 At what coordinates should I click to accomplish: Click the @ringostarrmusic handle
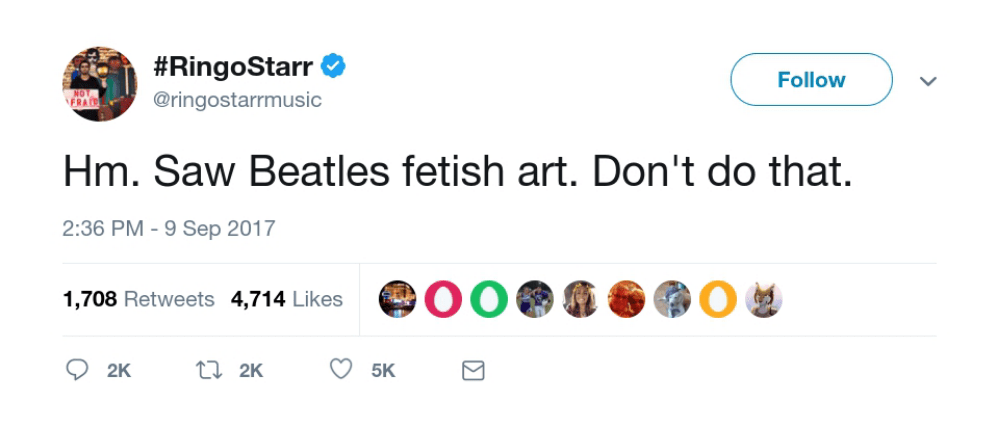(238, 100)
